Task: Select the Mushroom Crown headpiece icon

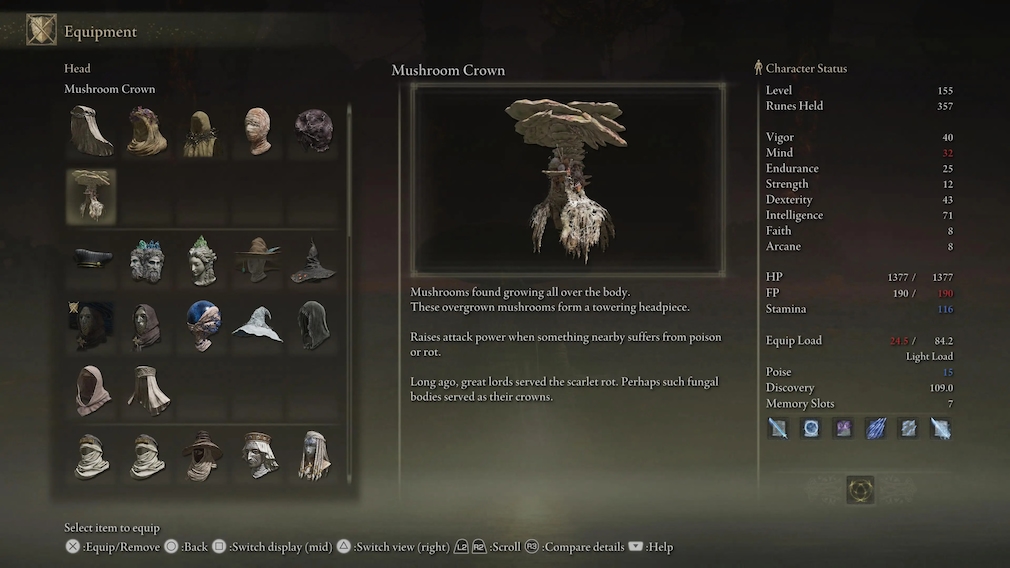Action: point(91,196)
